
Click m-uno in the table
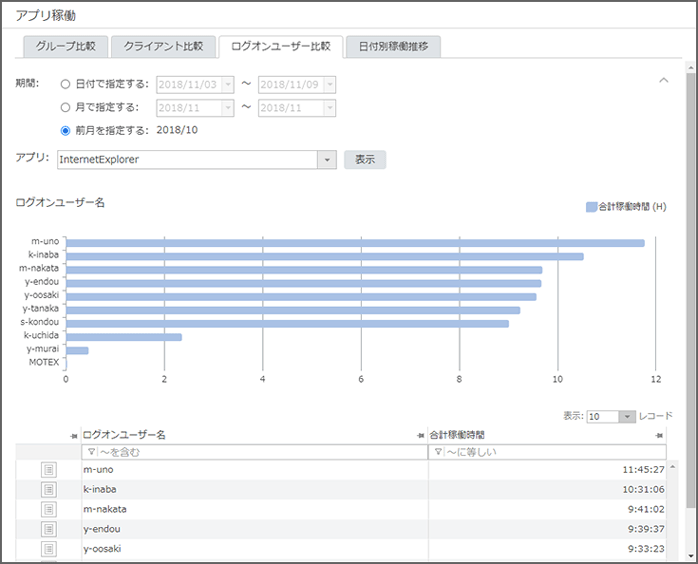pos(98,470)
